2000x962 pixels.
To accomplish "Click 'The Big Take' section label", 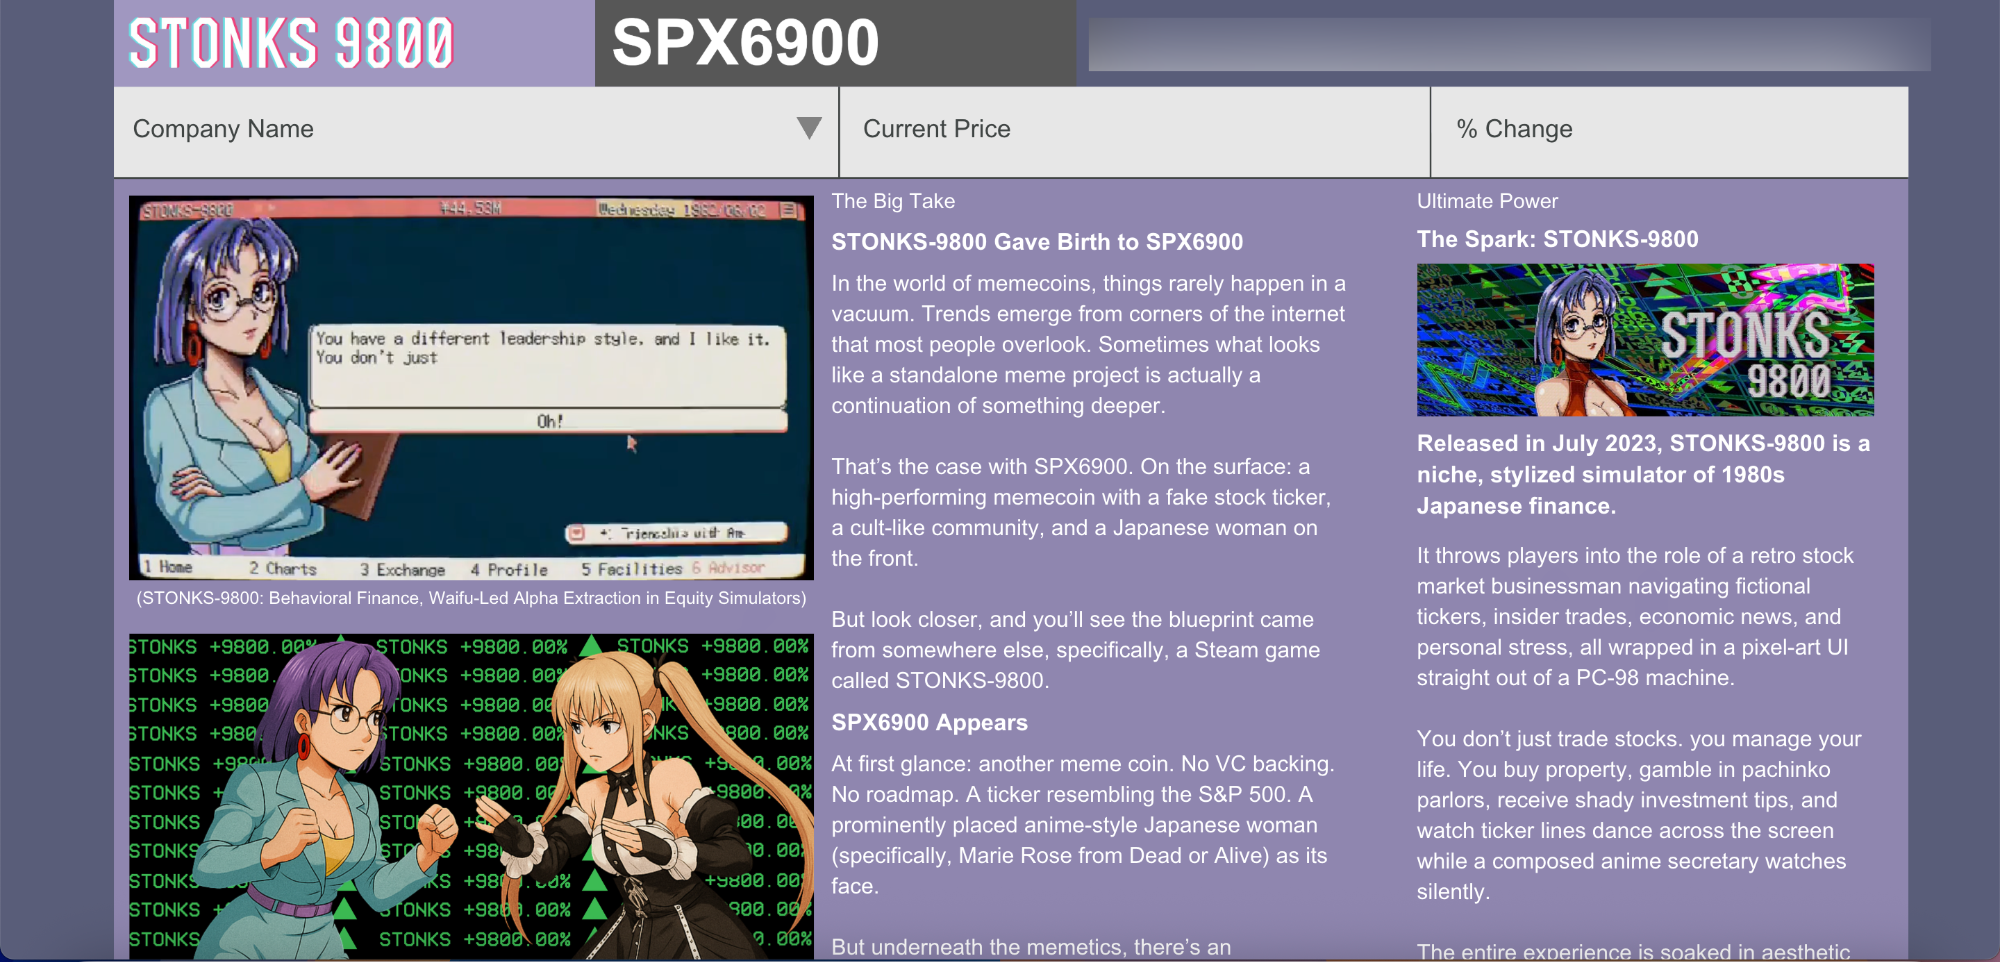I will pyautogui.click(x=893, y=201).
